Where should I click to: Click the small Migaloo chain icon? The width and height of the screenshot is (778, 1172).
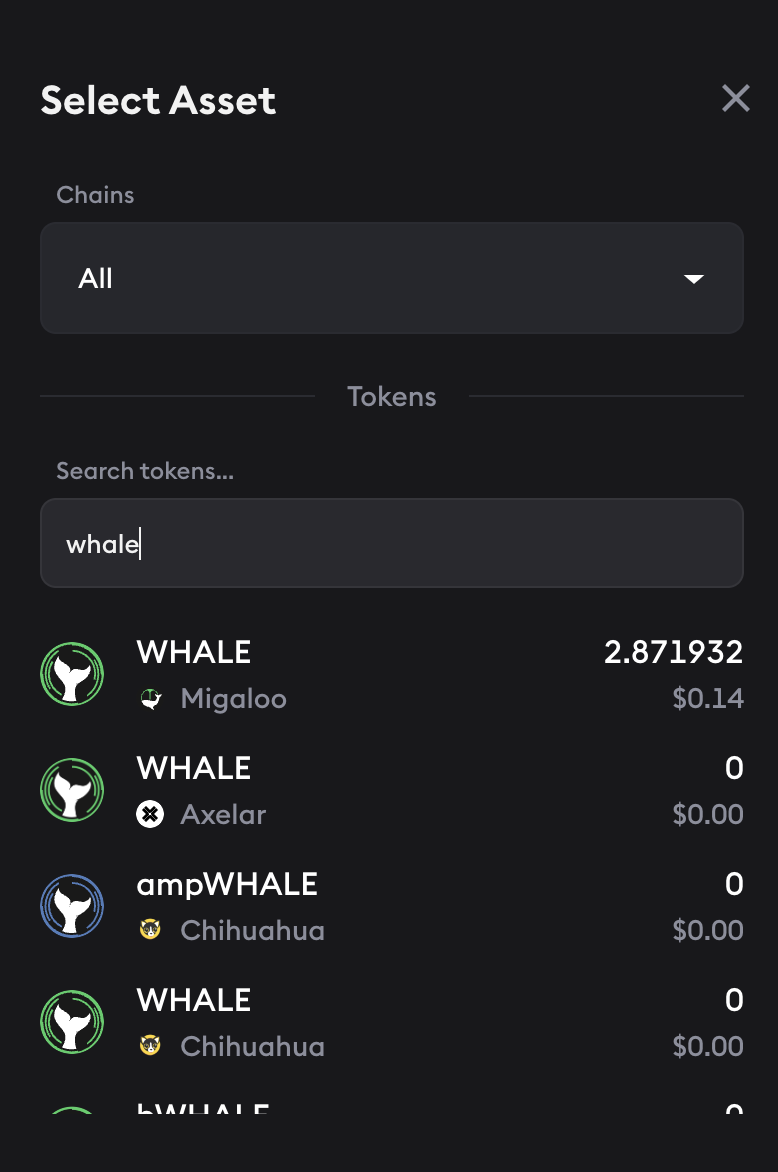pos(150,699)
